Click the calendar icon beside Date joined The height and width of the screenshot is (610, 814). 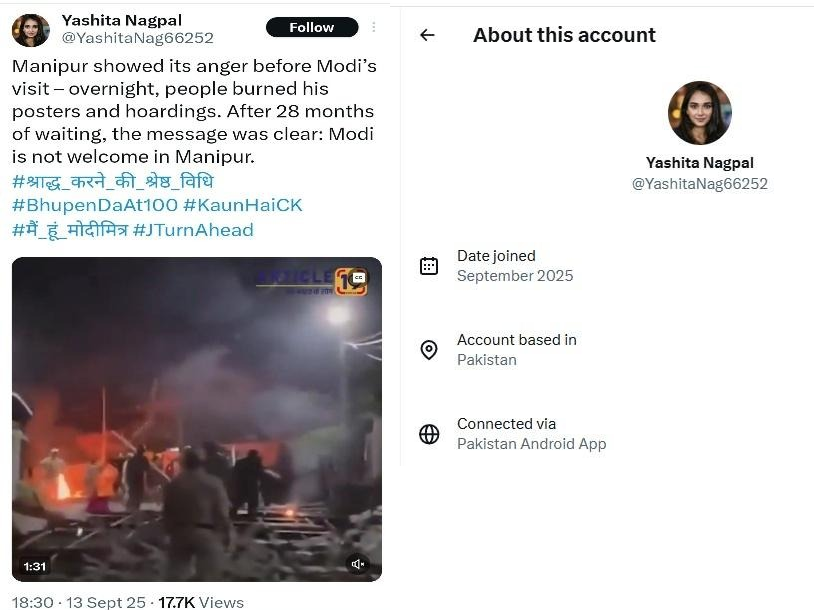click(x=429, y=266)
